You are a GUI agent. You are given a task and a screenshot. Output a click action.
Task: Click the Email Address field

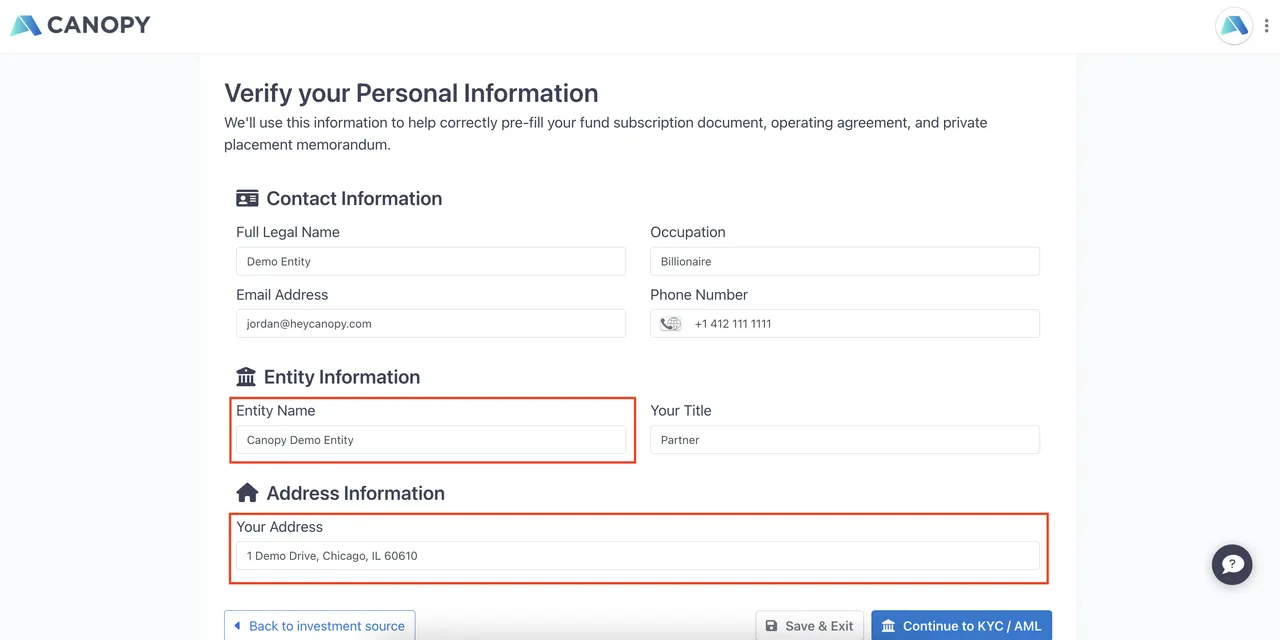(x=431, y=323)
